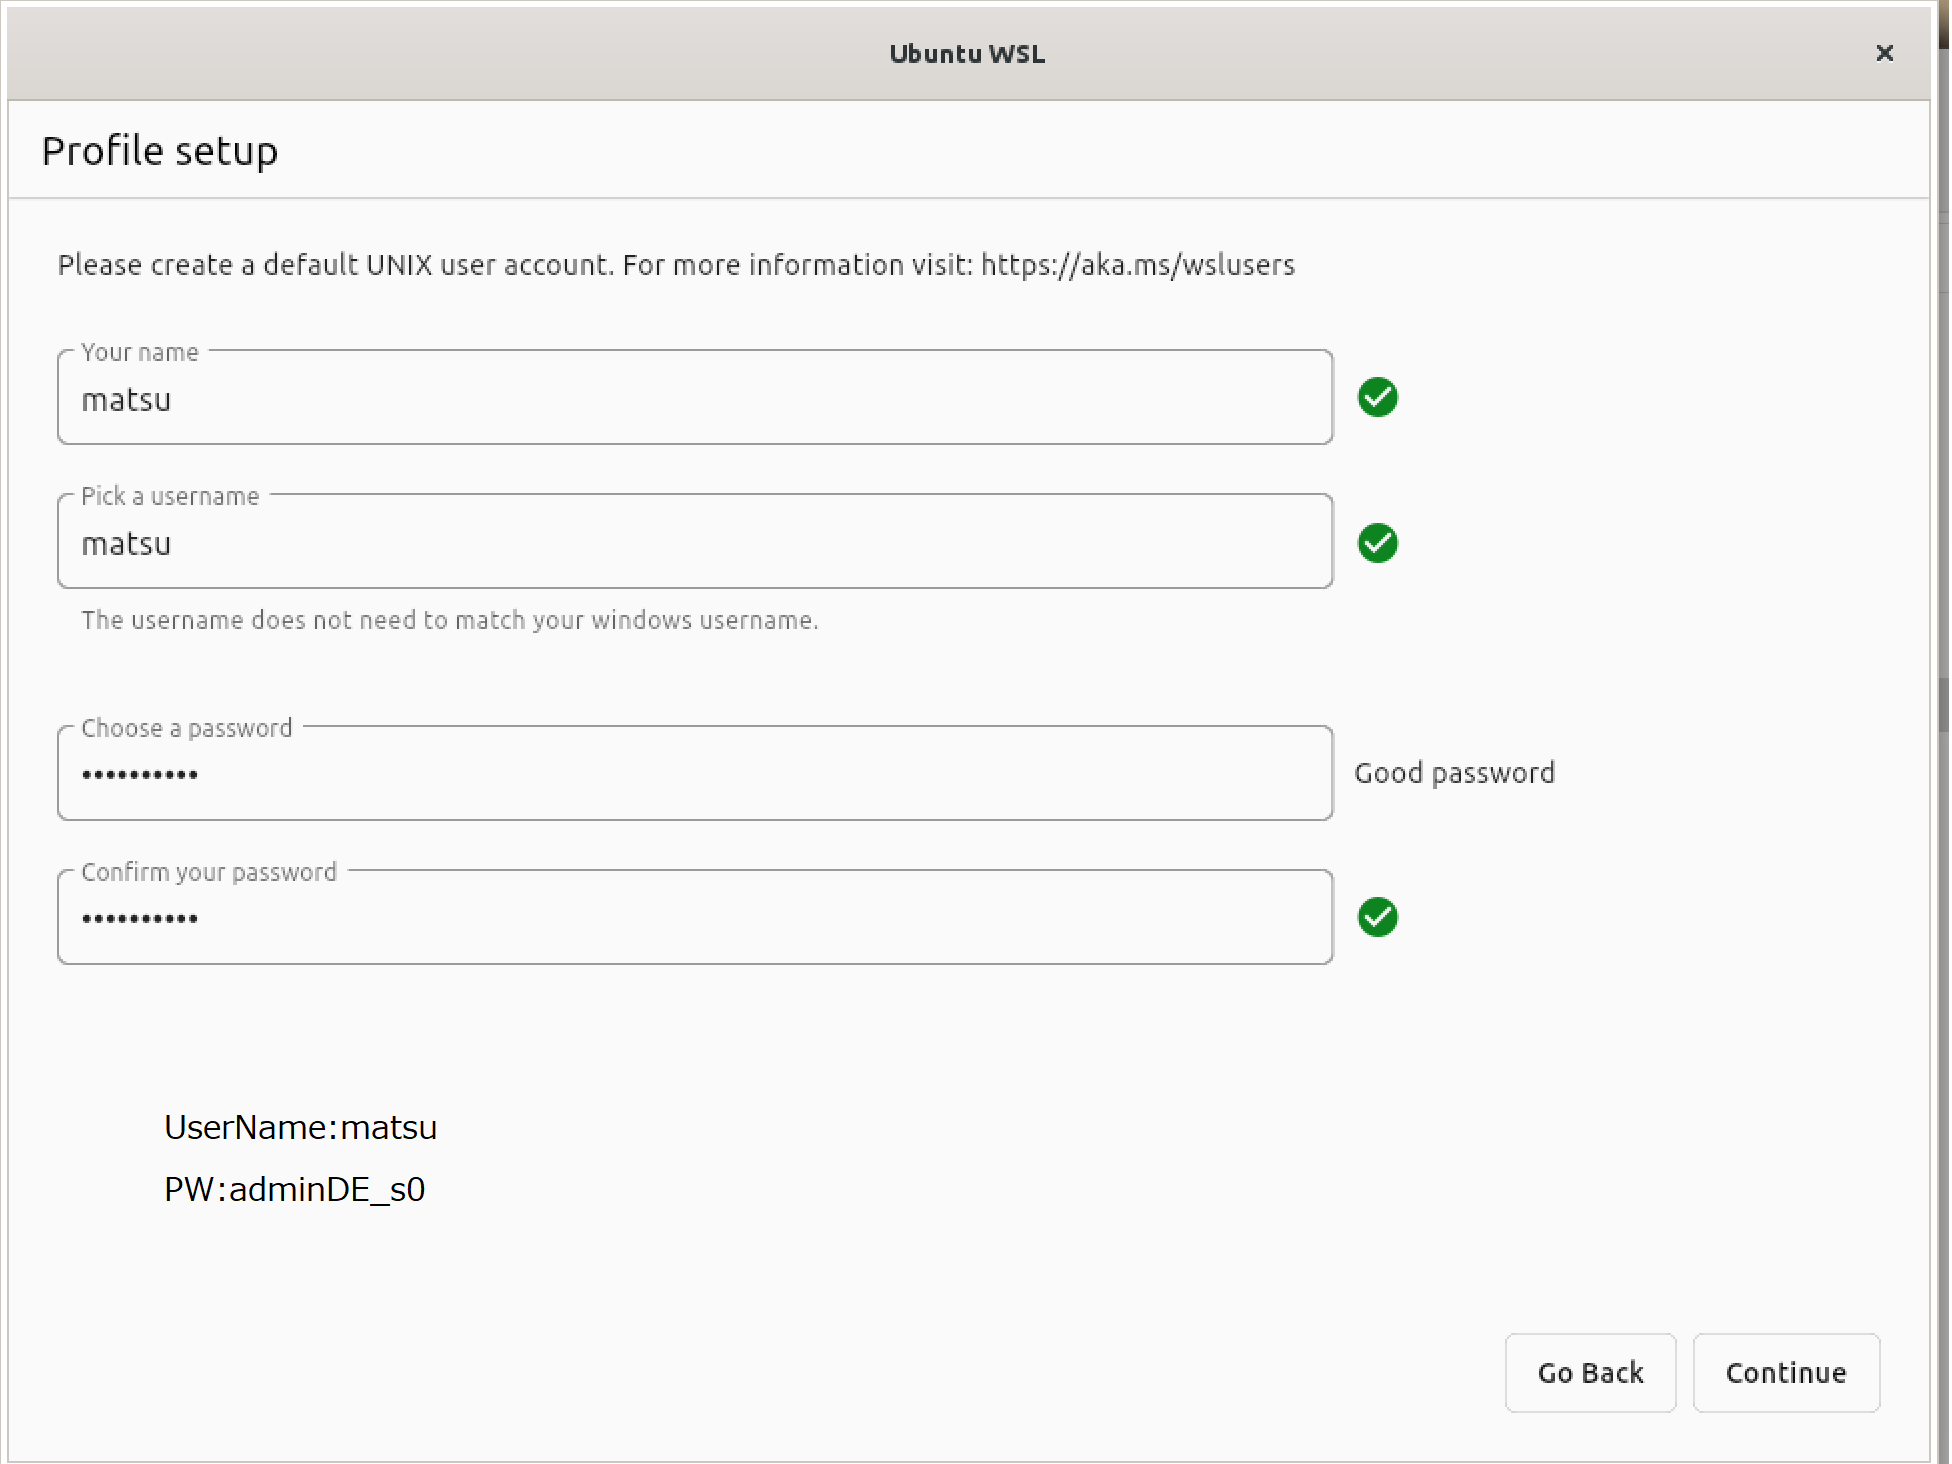1952x1464 pixels.
Task: Click green checkmark beside username field
Action: (x=1378, y=543)
